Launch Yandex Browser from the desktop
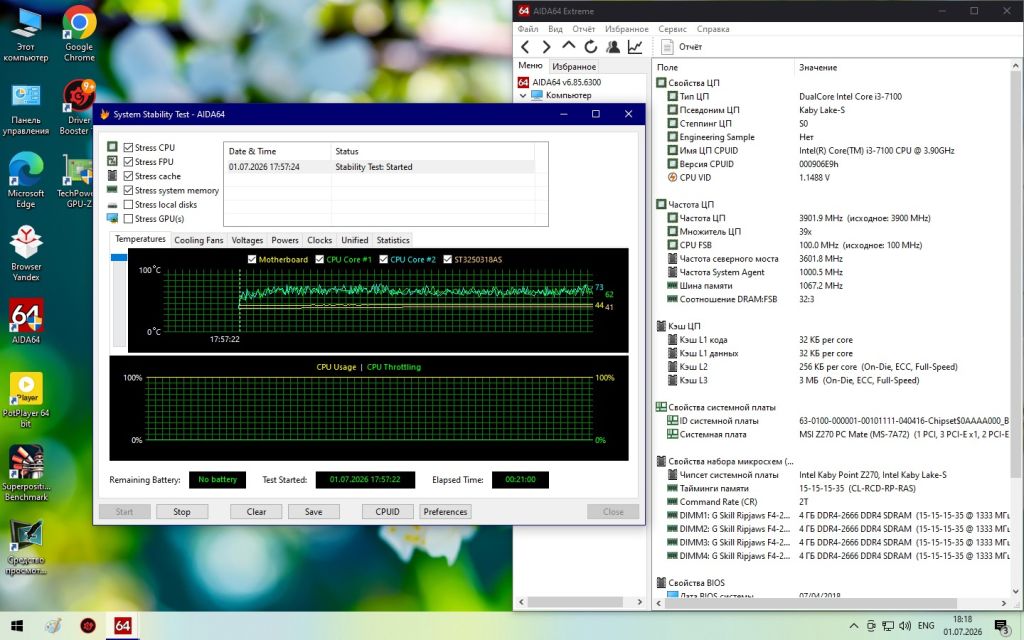The height and width of the screenshot is (640, 1024). [26, 254]
